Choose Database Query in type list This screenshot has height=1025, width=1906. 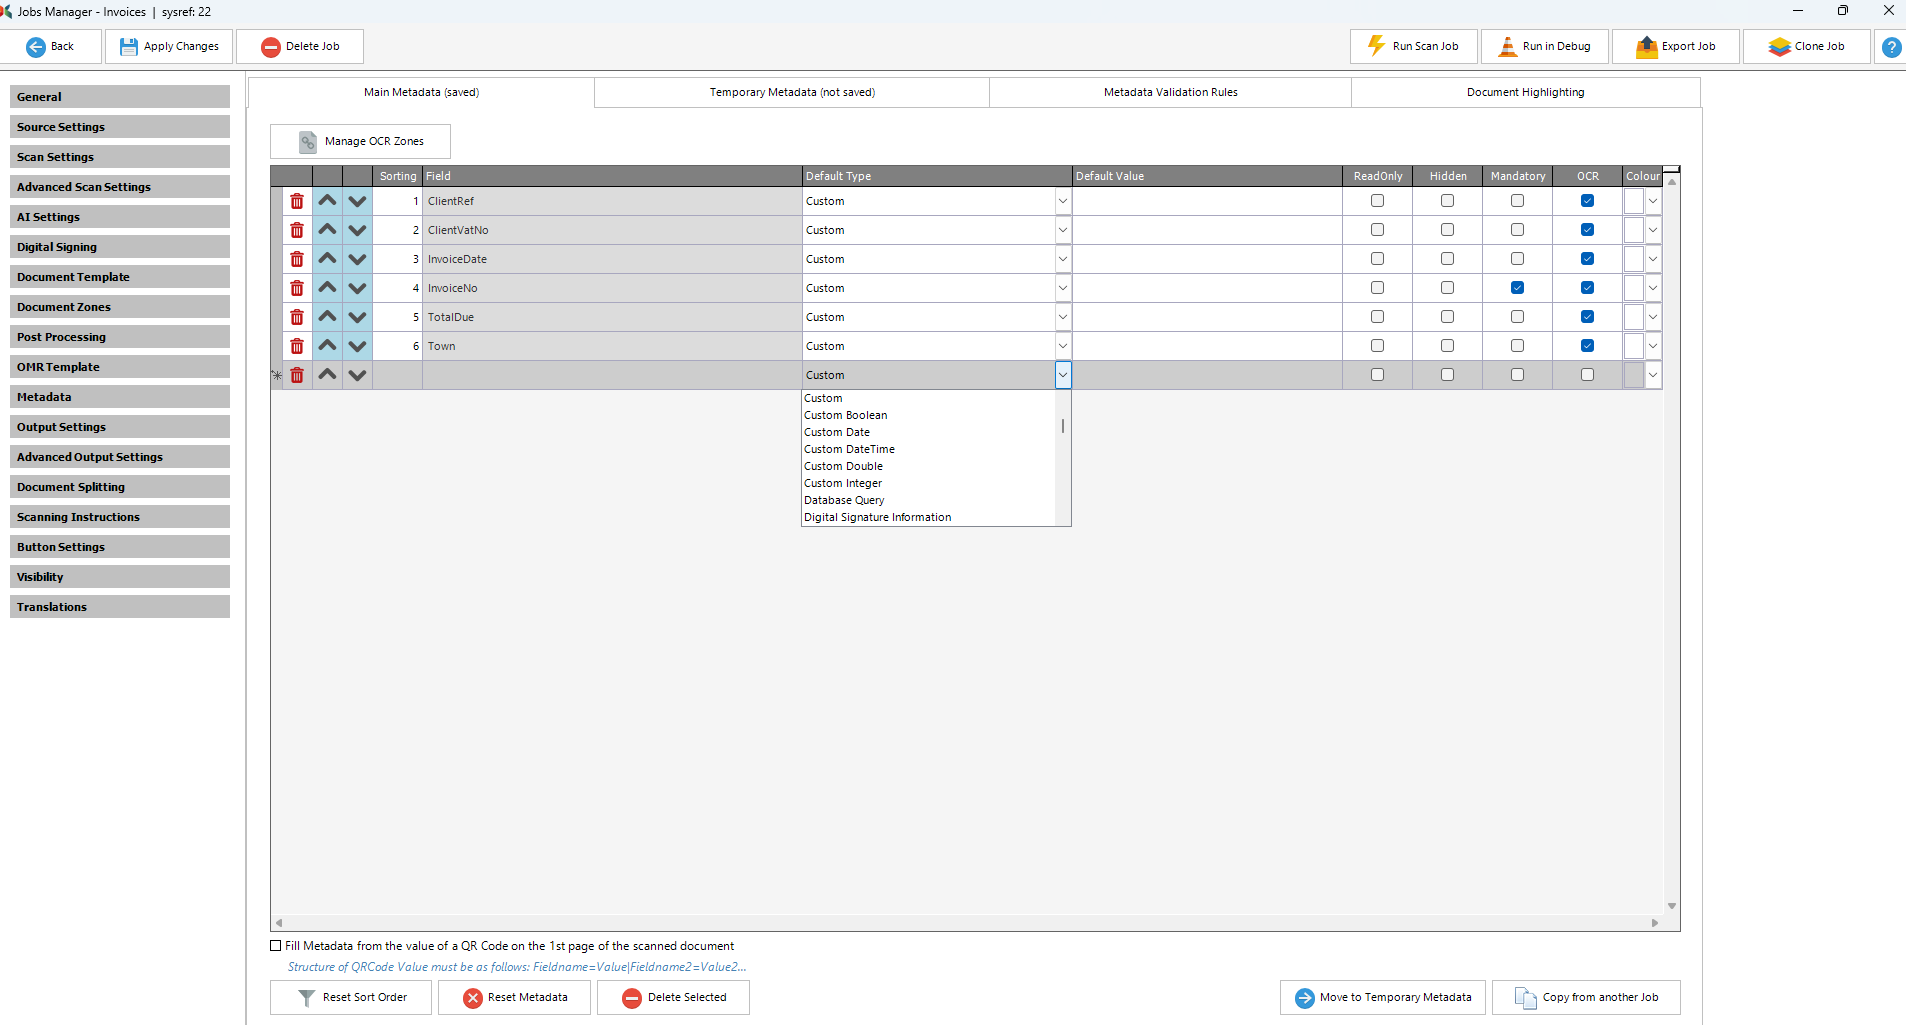click(844, 500)
